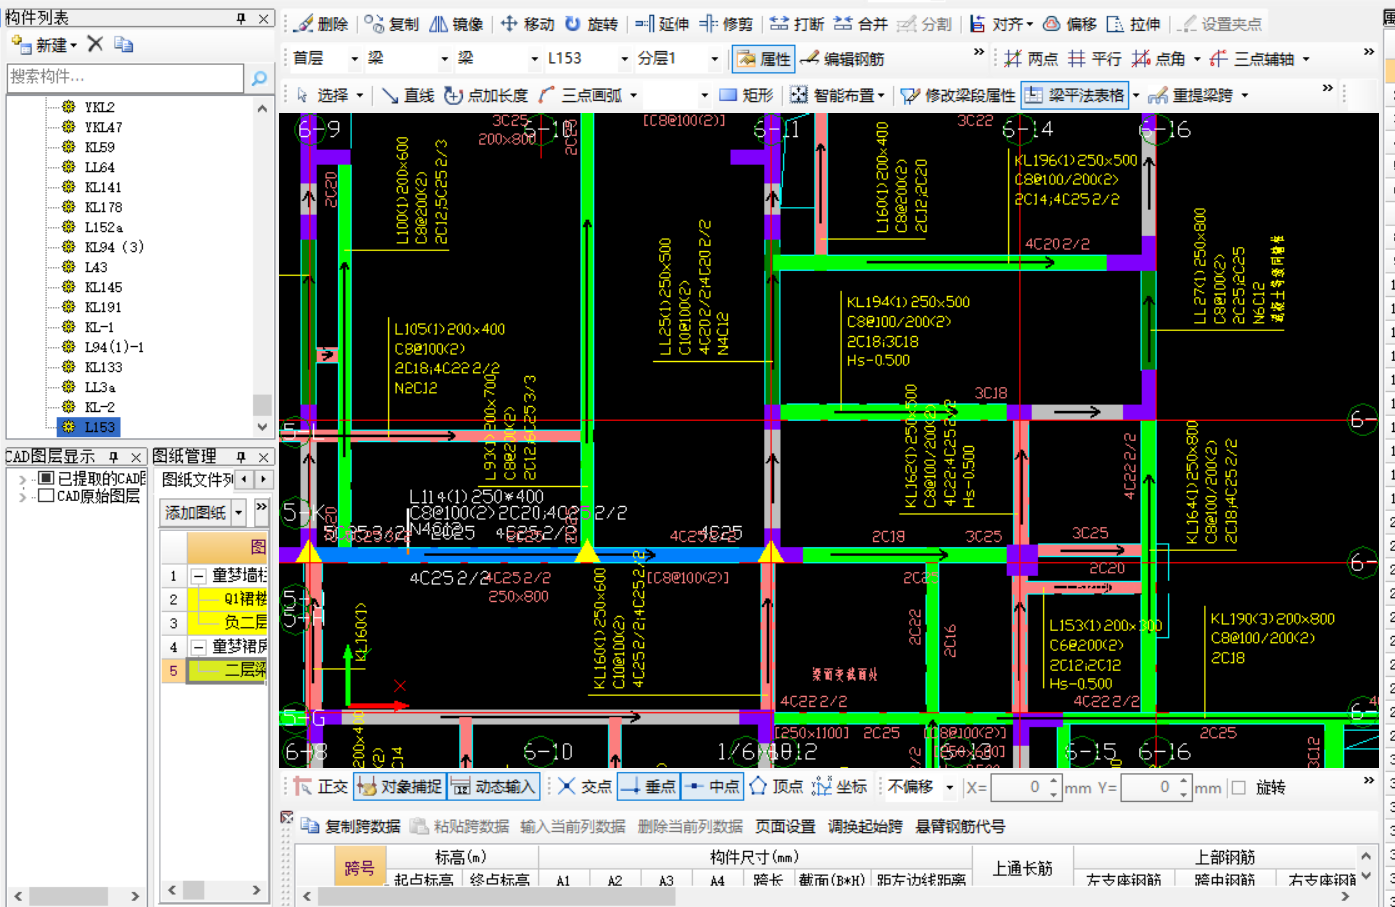Click the 打断 break tool
Screen dimensions: 1395x907
797,24
